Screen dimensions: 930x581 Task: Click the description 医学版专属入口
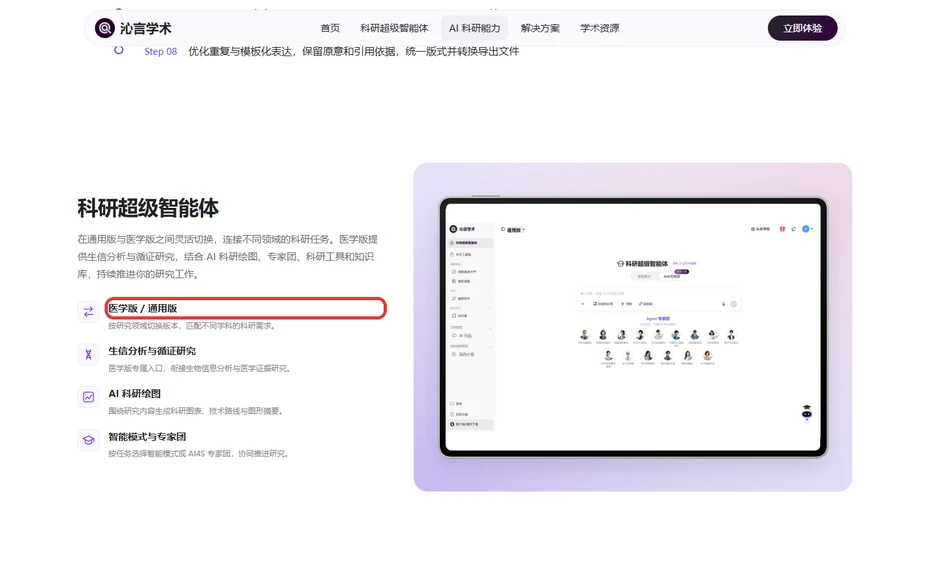tap(199, 369)
